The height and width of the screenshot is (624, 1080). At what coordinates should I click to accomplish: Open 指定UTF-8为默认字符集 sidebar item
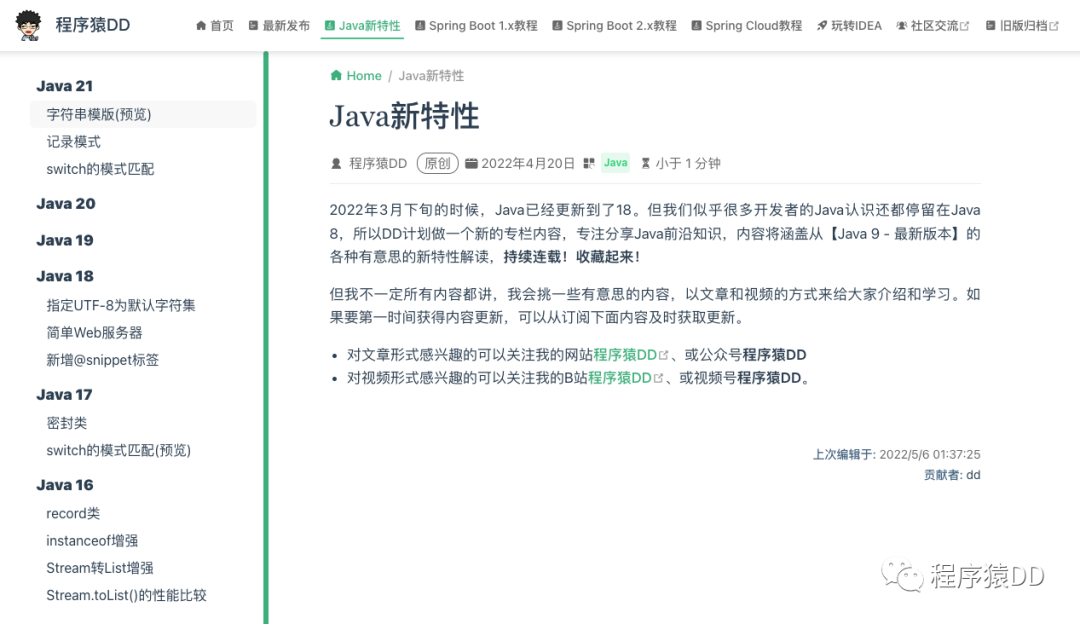point(121,305)
